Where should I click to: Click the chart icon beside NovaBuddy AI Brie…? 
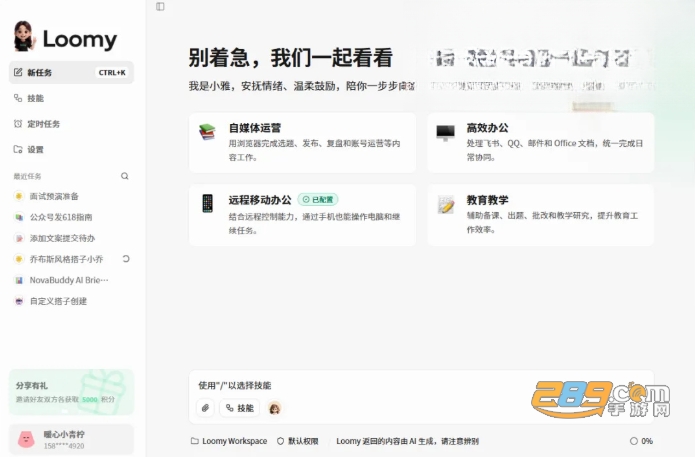point(19,280)
